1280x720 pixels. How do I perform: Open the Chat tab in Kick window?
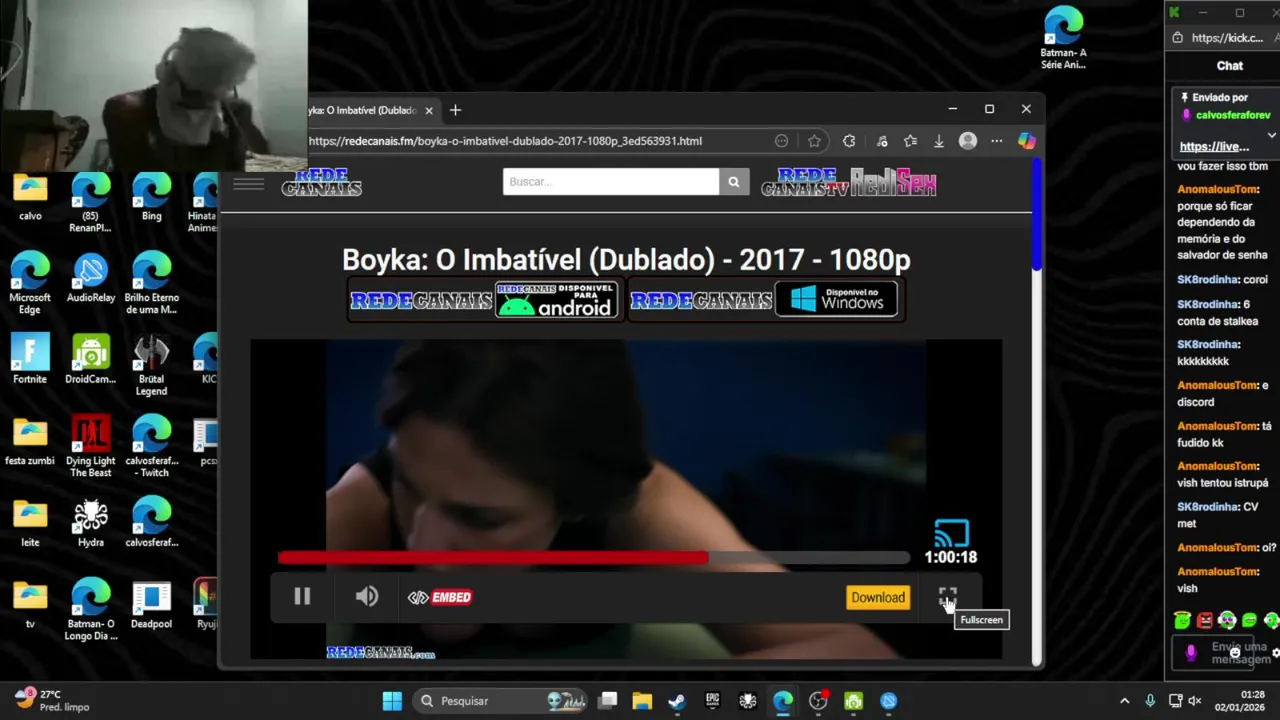1229,65
